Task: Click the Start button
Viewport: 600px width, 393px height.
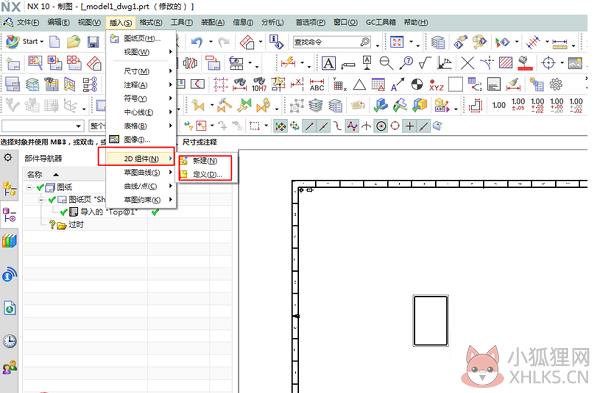Action: pos(24,42)
